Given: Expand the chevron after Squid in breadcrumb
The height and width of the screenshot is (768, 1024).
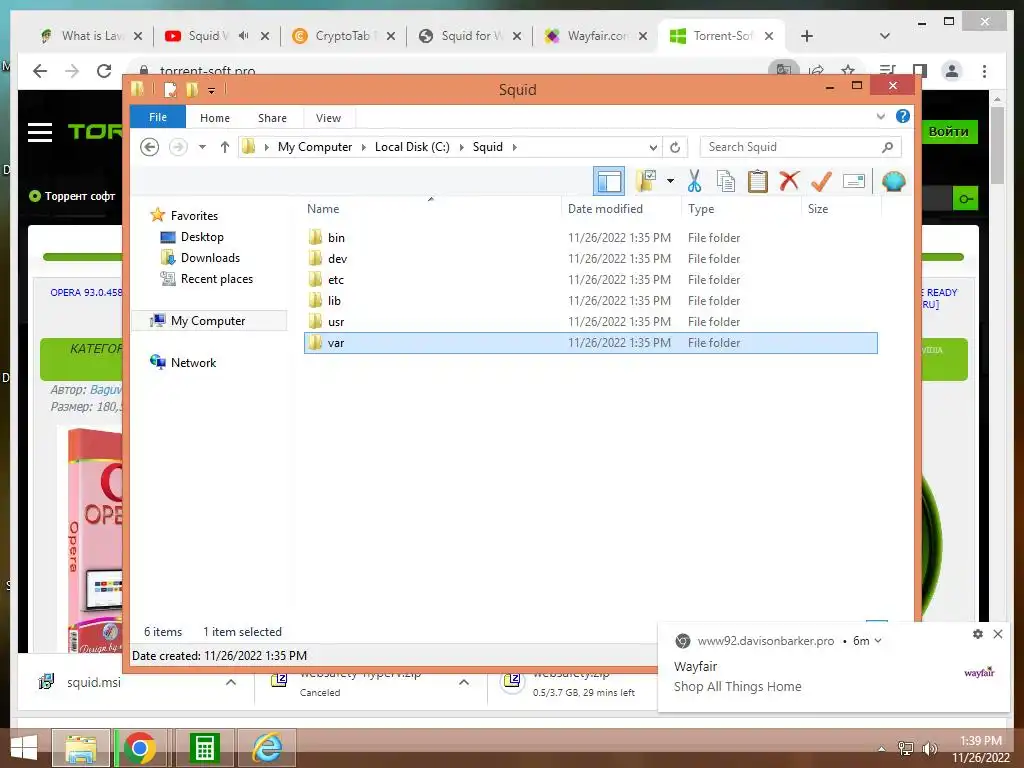Looking at the screenshot, I should (x=515, y=147).
